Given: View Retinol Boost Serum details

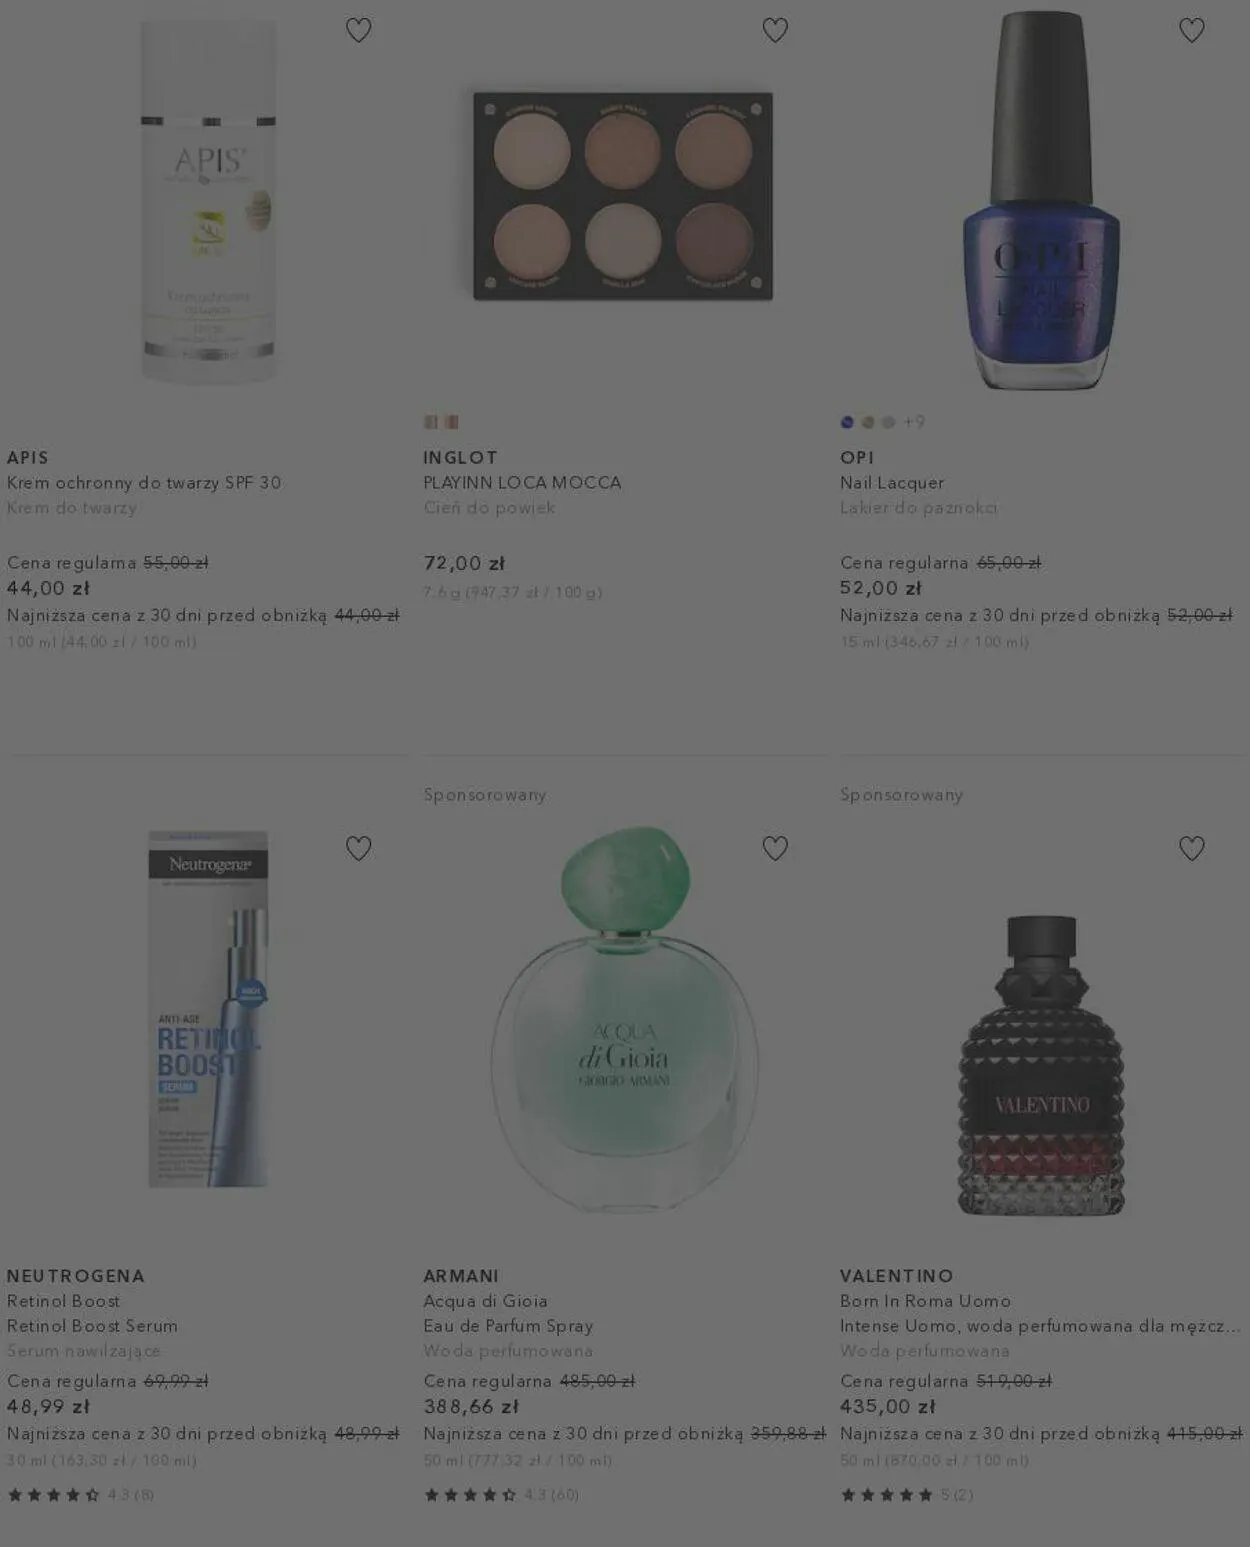Looking at the screenshot, I should [x=92, y=1325].
